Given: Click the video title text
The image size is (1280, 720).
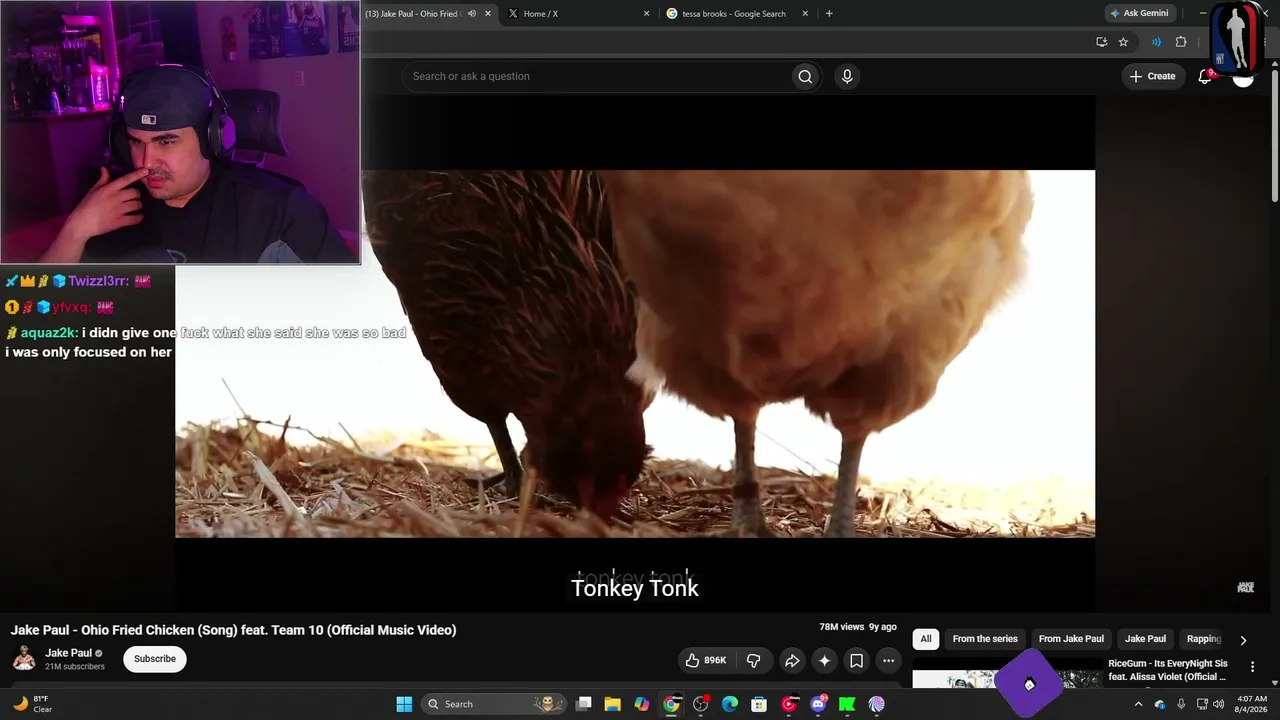Looking at the screenshot, I should pos(233,630).
